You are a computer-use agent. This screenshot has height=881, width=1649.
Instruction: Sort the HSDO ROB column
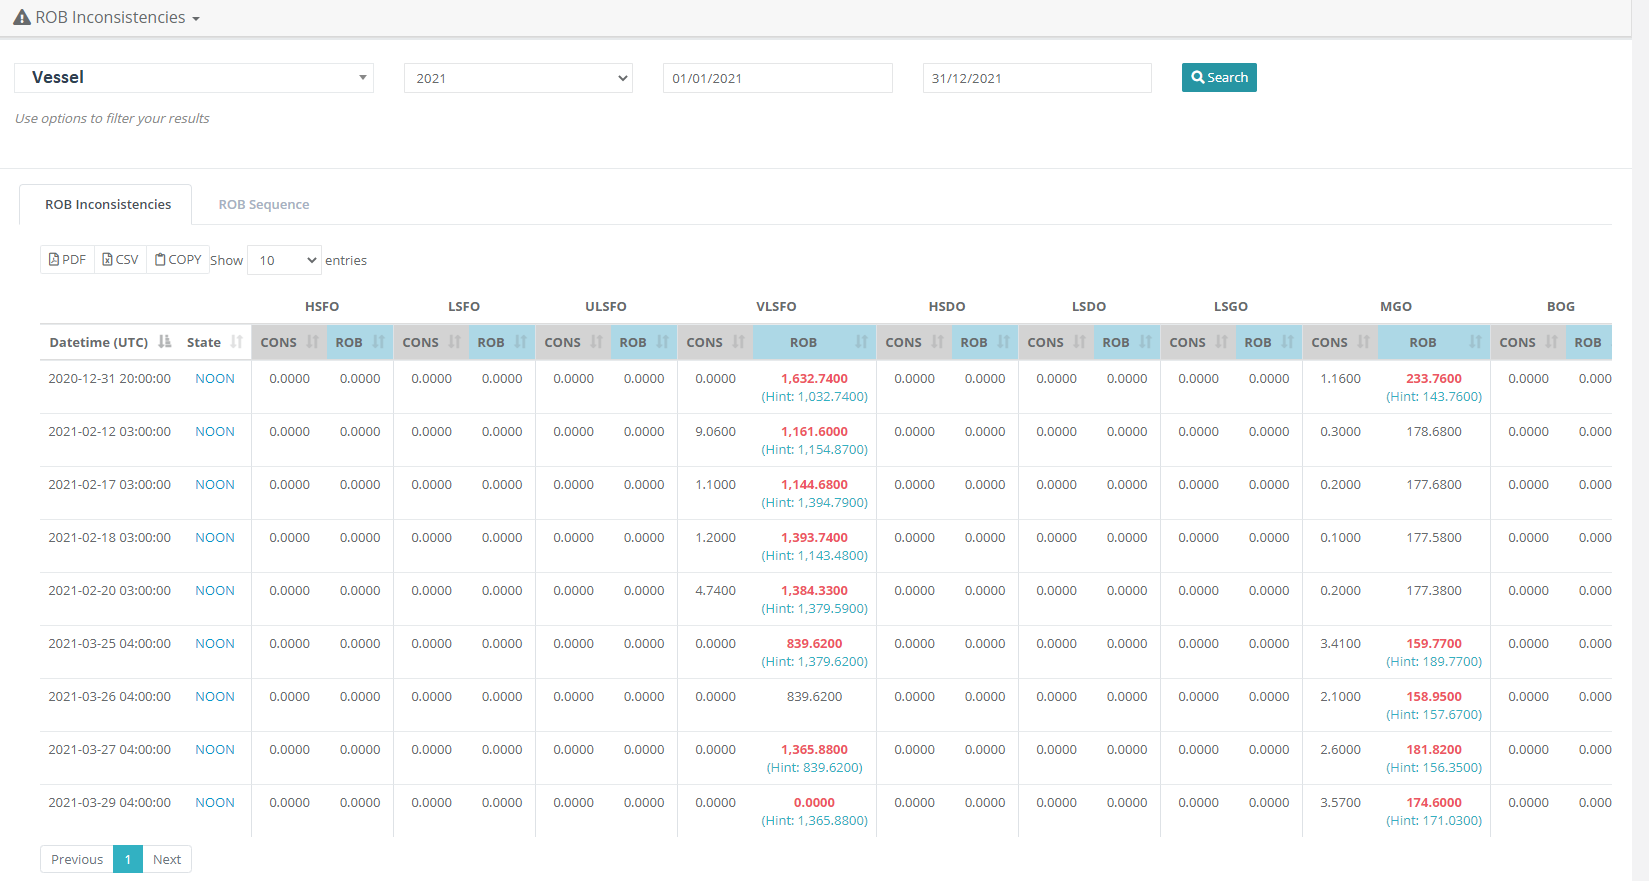[984, 342]
